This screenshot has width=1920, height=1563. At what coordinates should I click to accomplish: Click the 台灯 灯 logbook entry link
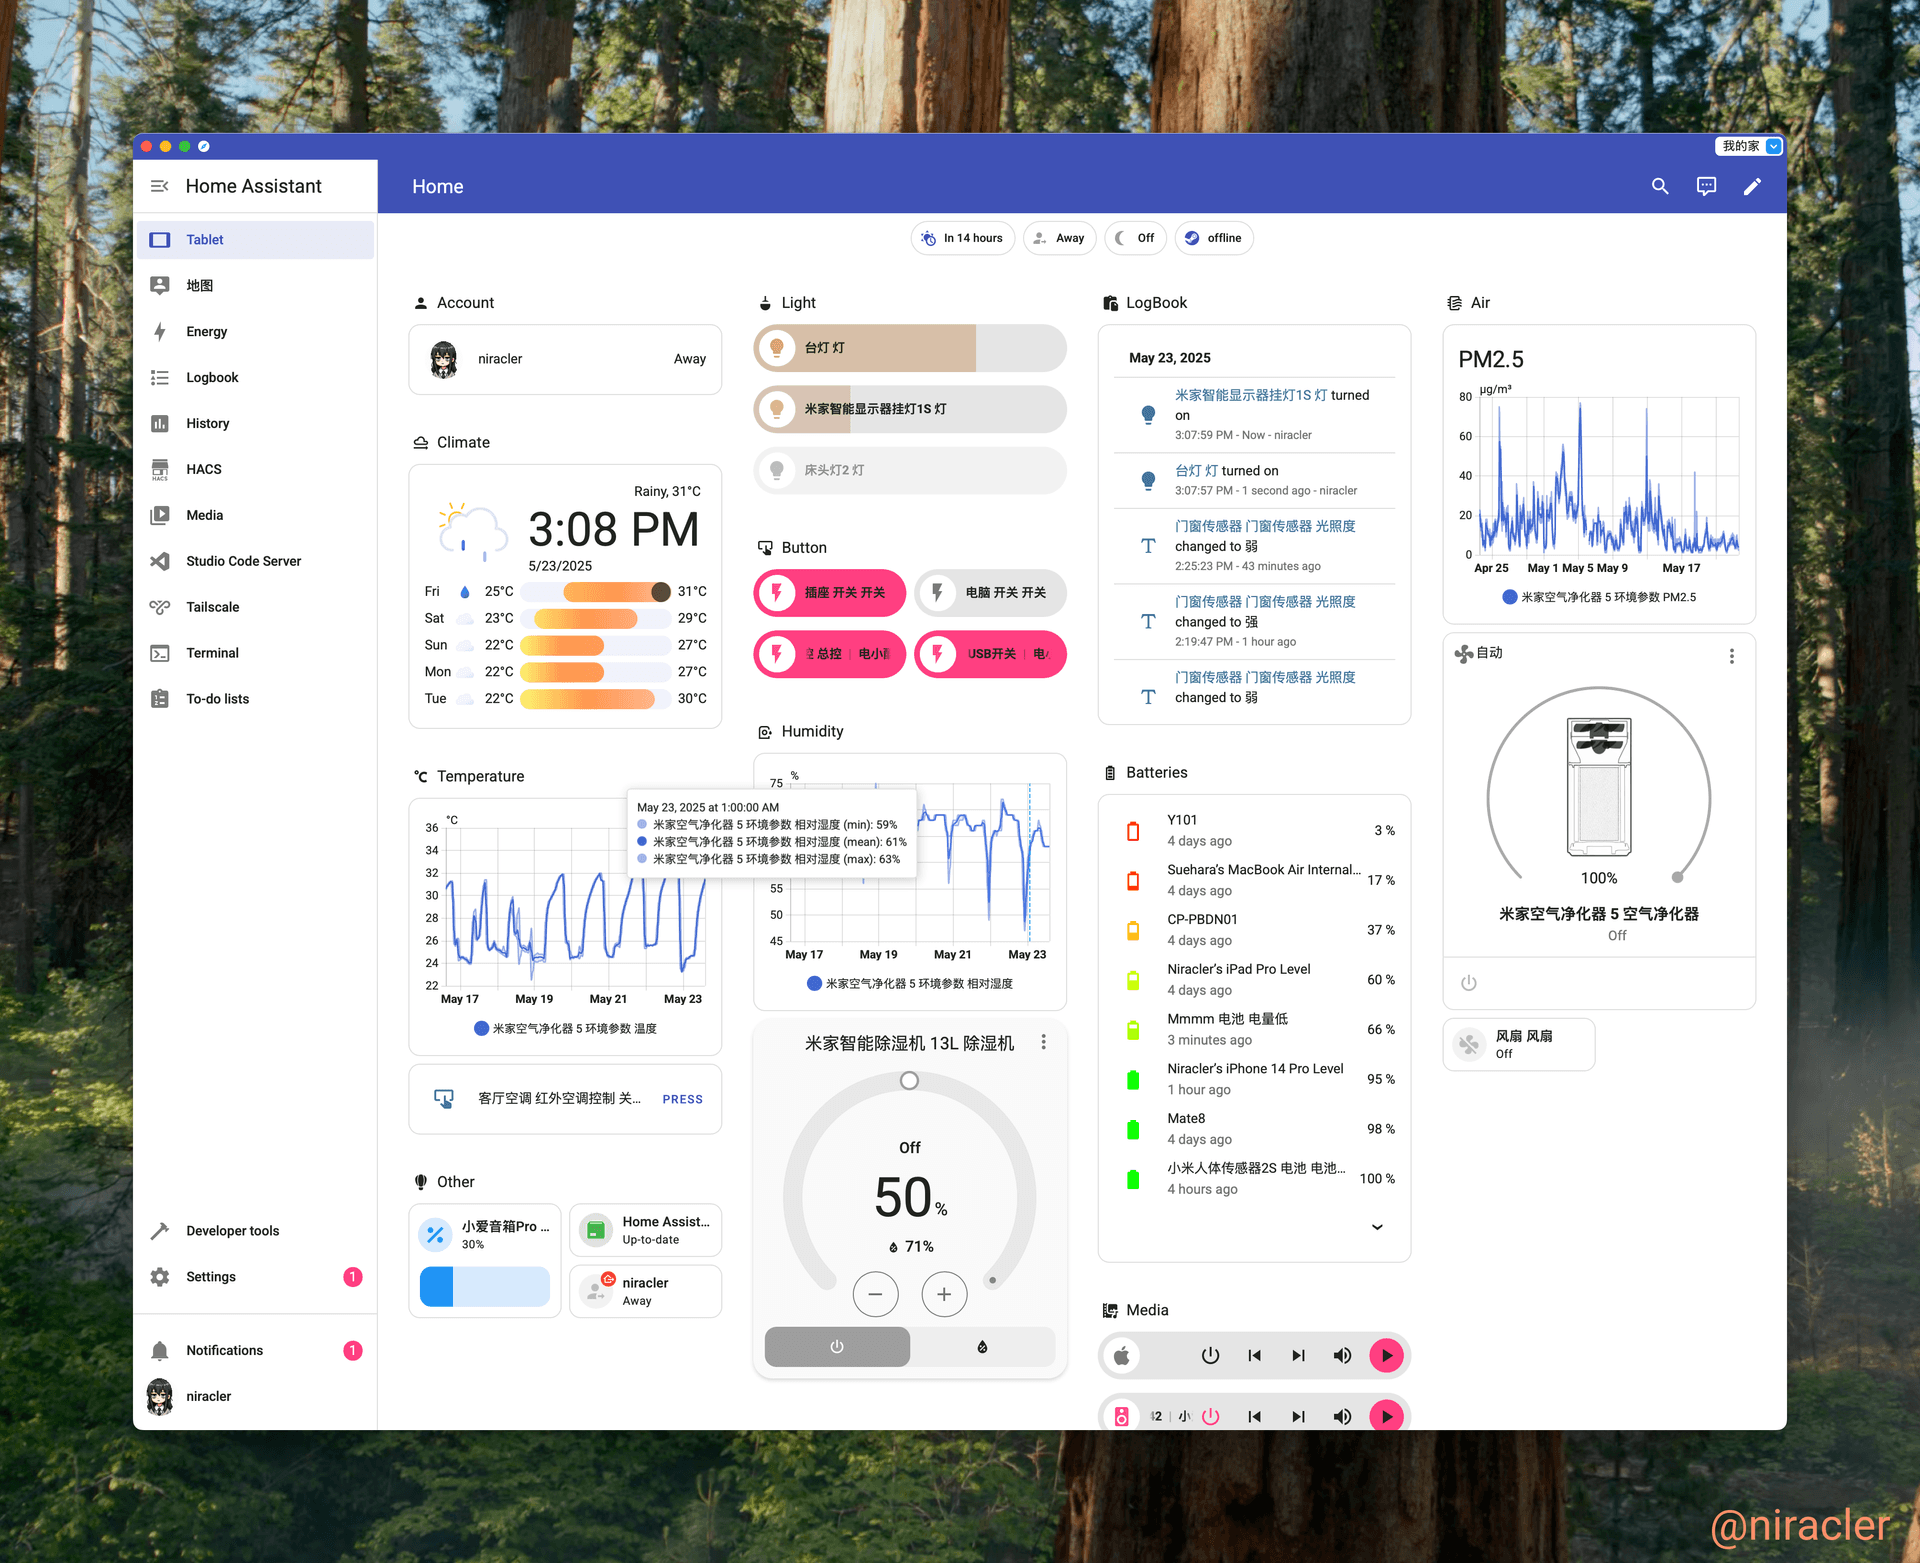click(1196, 471)
